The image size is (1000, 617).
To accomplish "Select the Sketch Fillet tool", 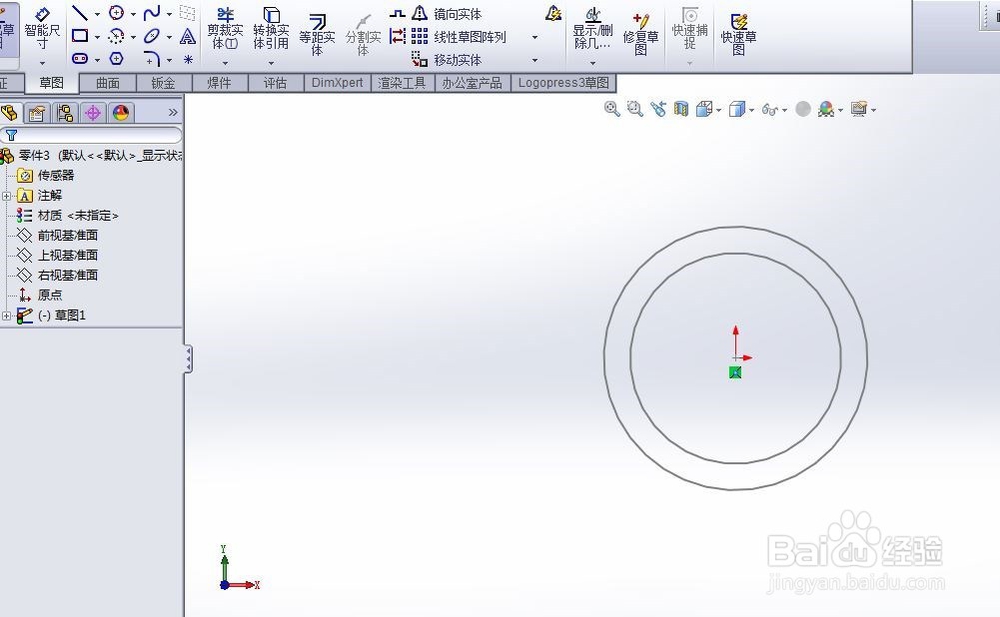I will tap(152, 59).
